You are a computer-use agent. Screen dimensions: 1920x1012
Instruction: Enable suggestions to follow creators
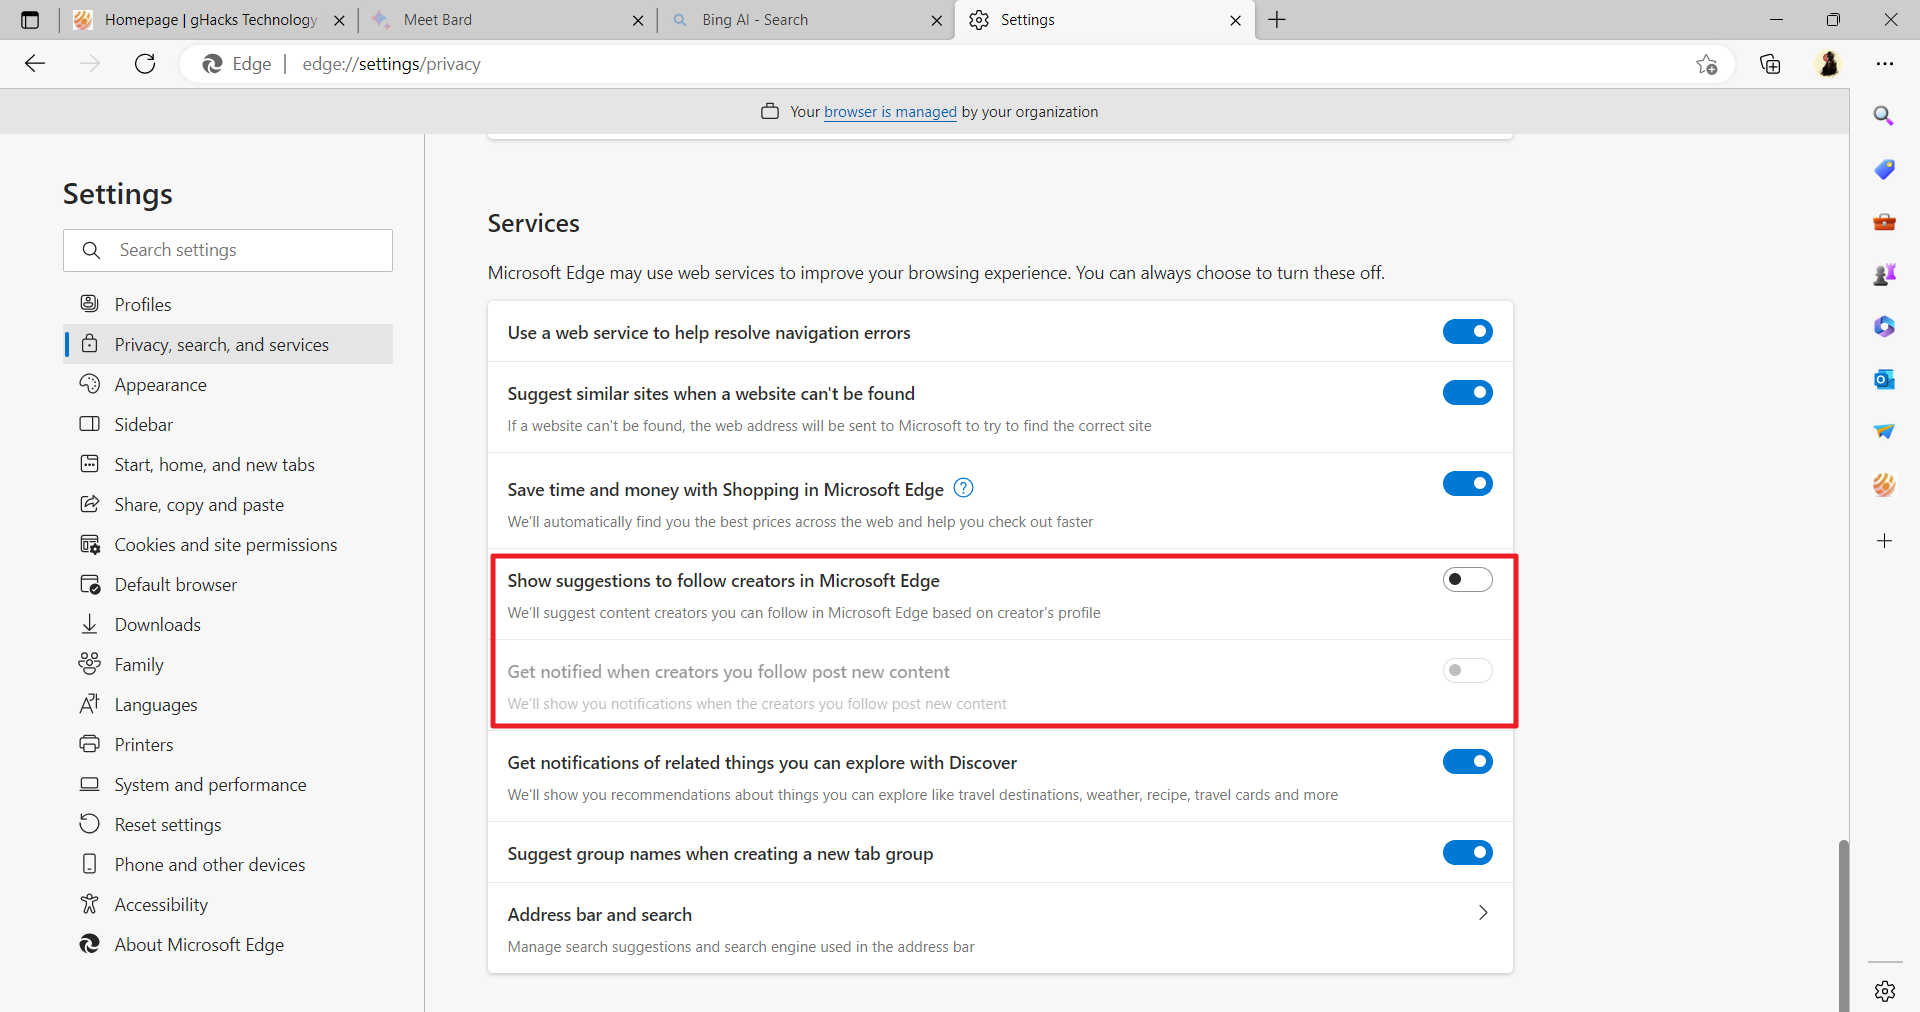pos(1467,580)
